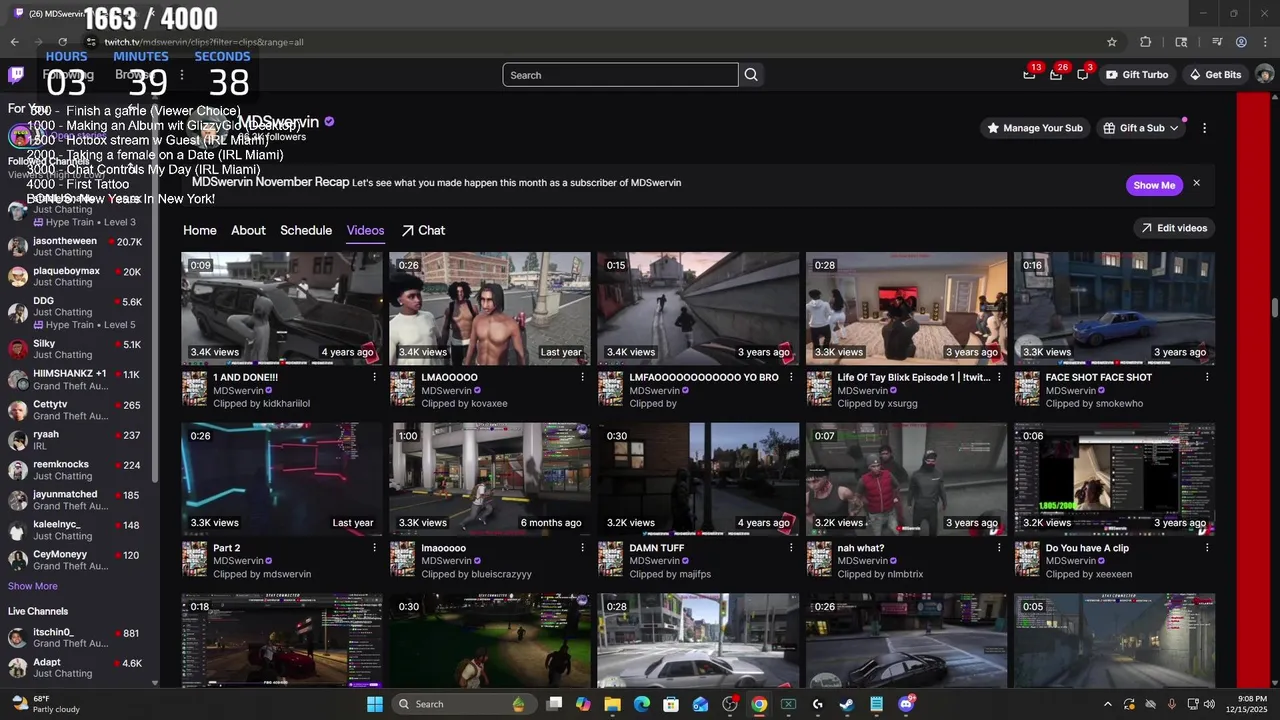Open Adapt under Live Channels

[x=76, y=667]
